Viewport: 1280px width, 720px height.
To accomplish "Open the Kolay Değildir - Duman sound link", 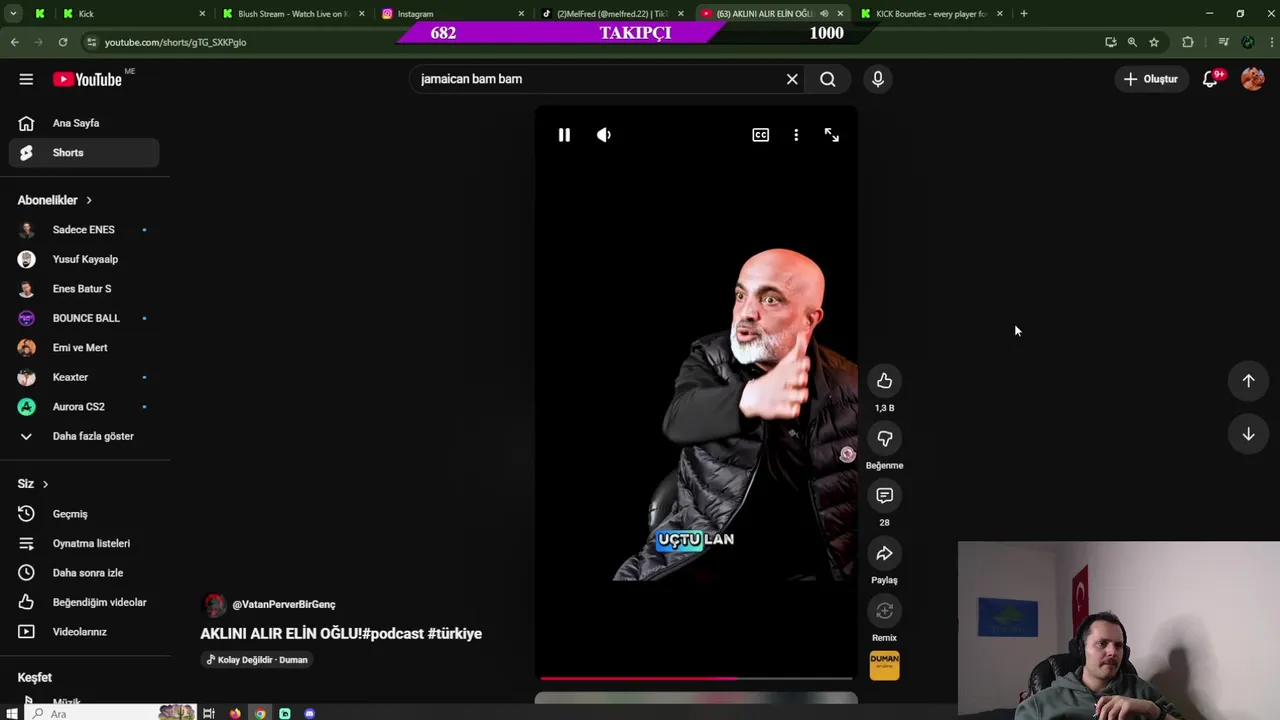I will (x=257, y=660).
